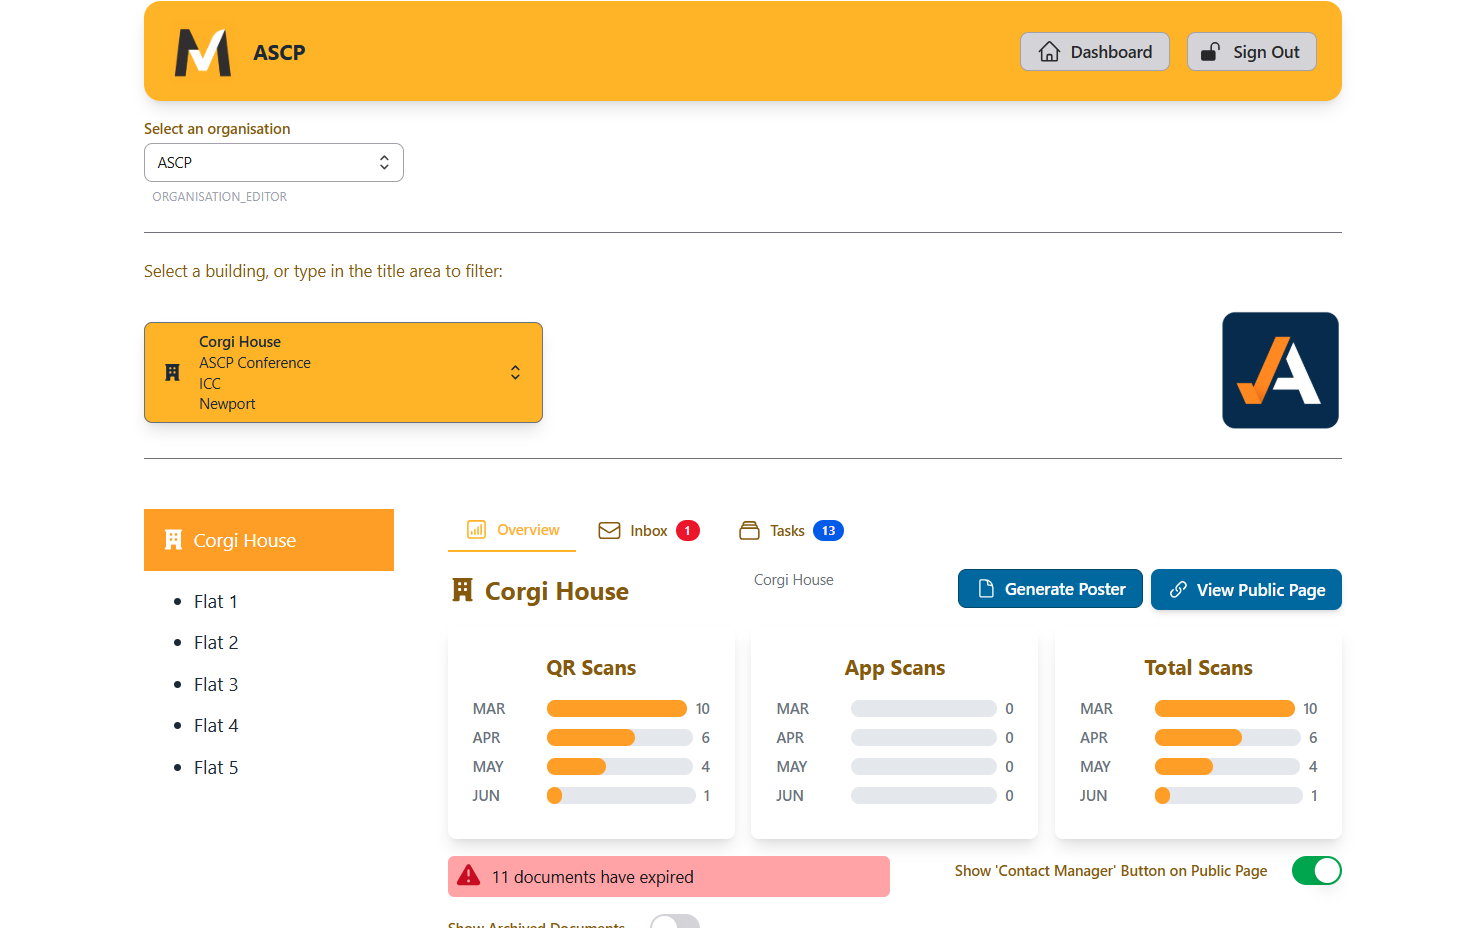The height and width of the screenshot is (928, 1459).
Task: Open the Select an organisation dropdown
Action: [274, 162]
